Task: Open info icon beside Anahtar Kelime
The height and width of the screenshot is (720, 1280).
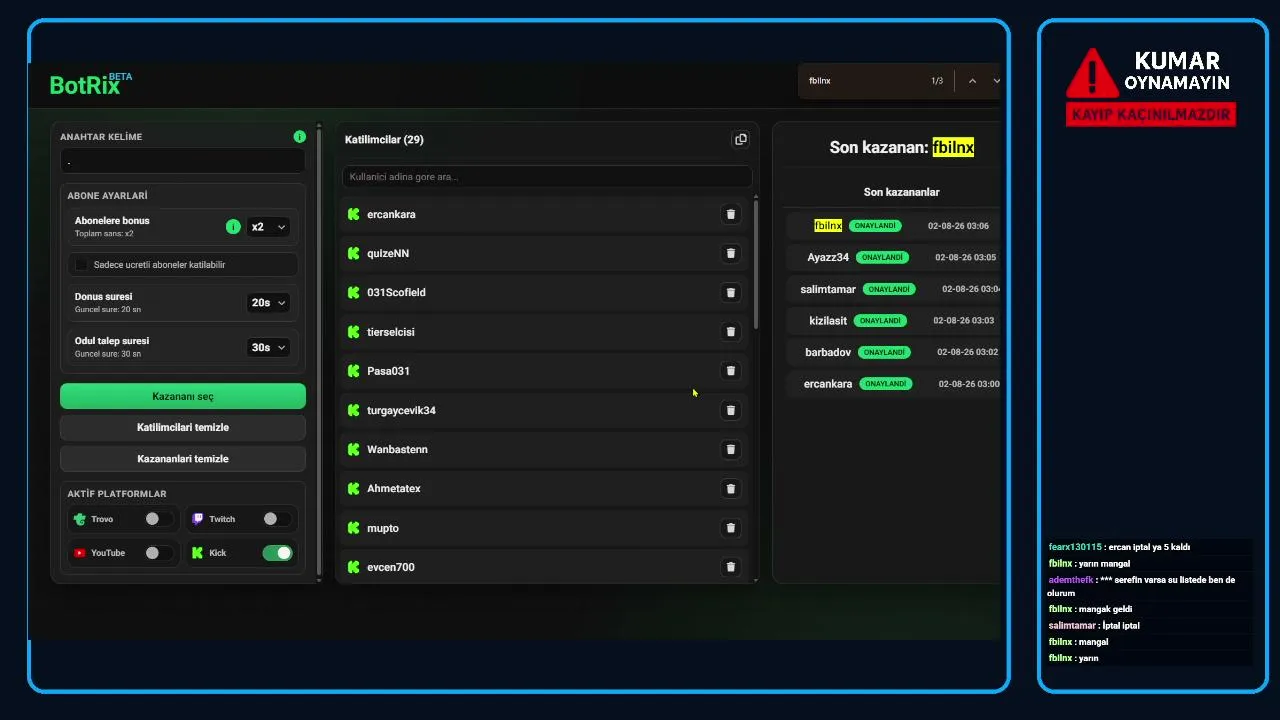Action: (299, 136)
